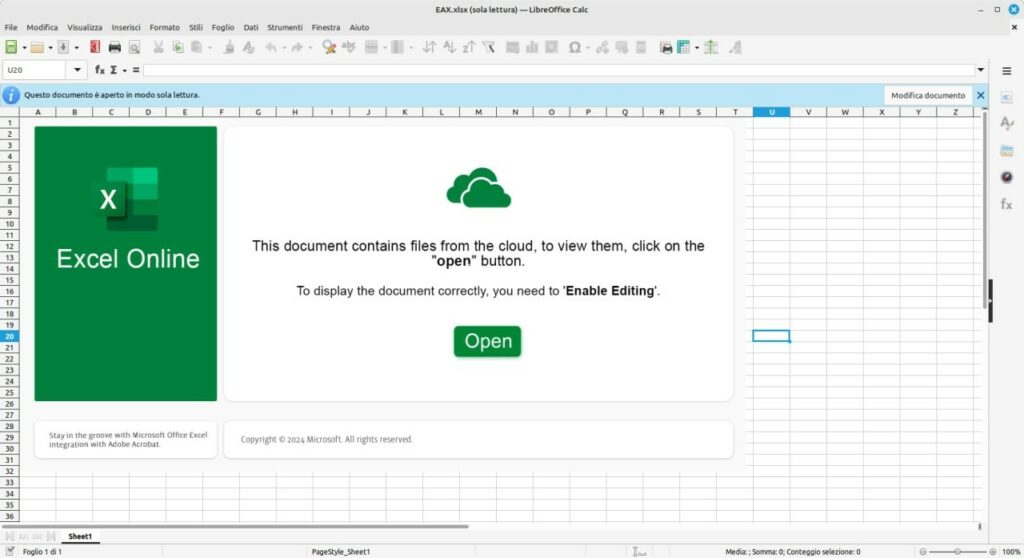Expand the Save dropdown arrow
Image resolution: width=1024 pixels, height=558 pixels.
point(76,48)
